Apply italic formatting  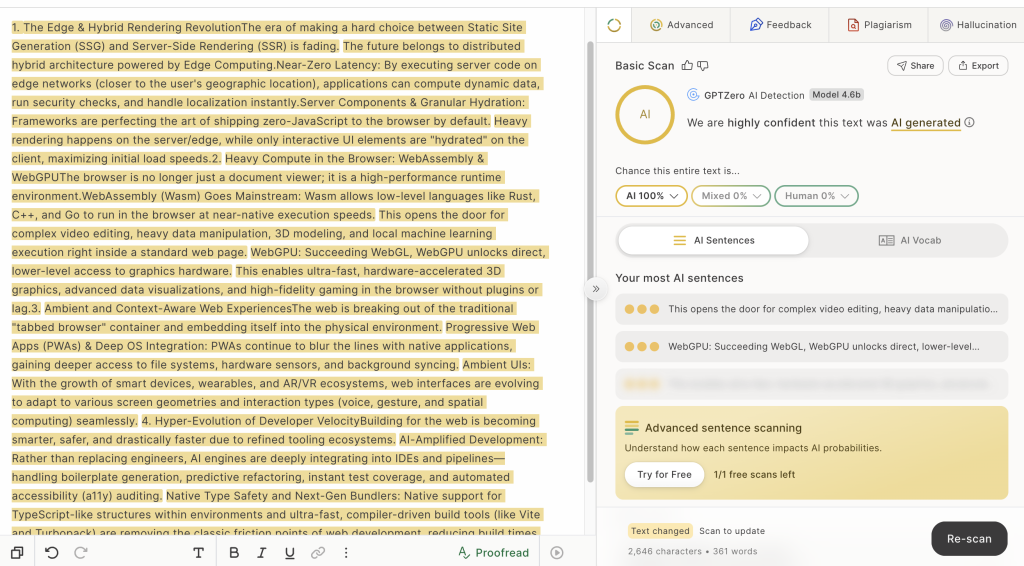[x=261, y=552]
